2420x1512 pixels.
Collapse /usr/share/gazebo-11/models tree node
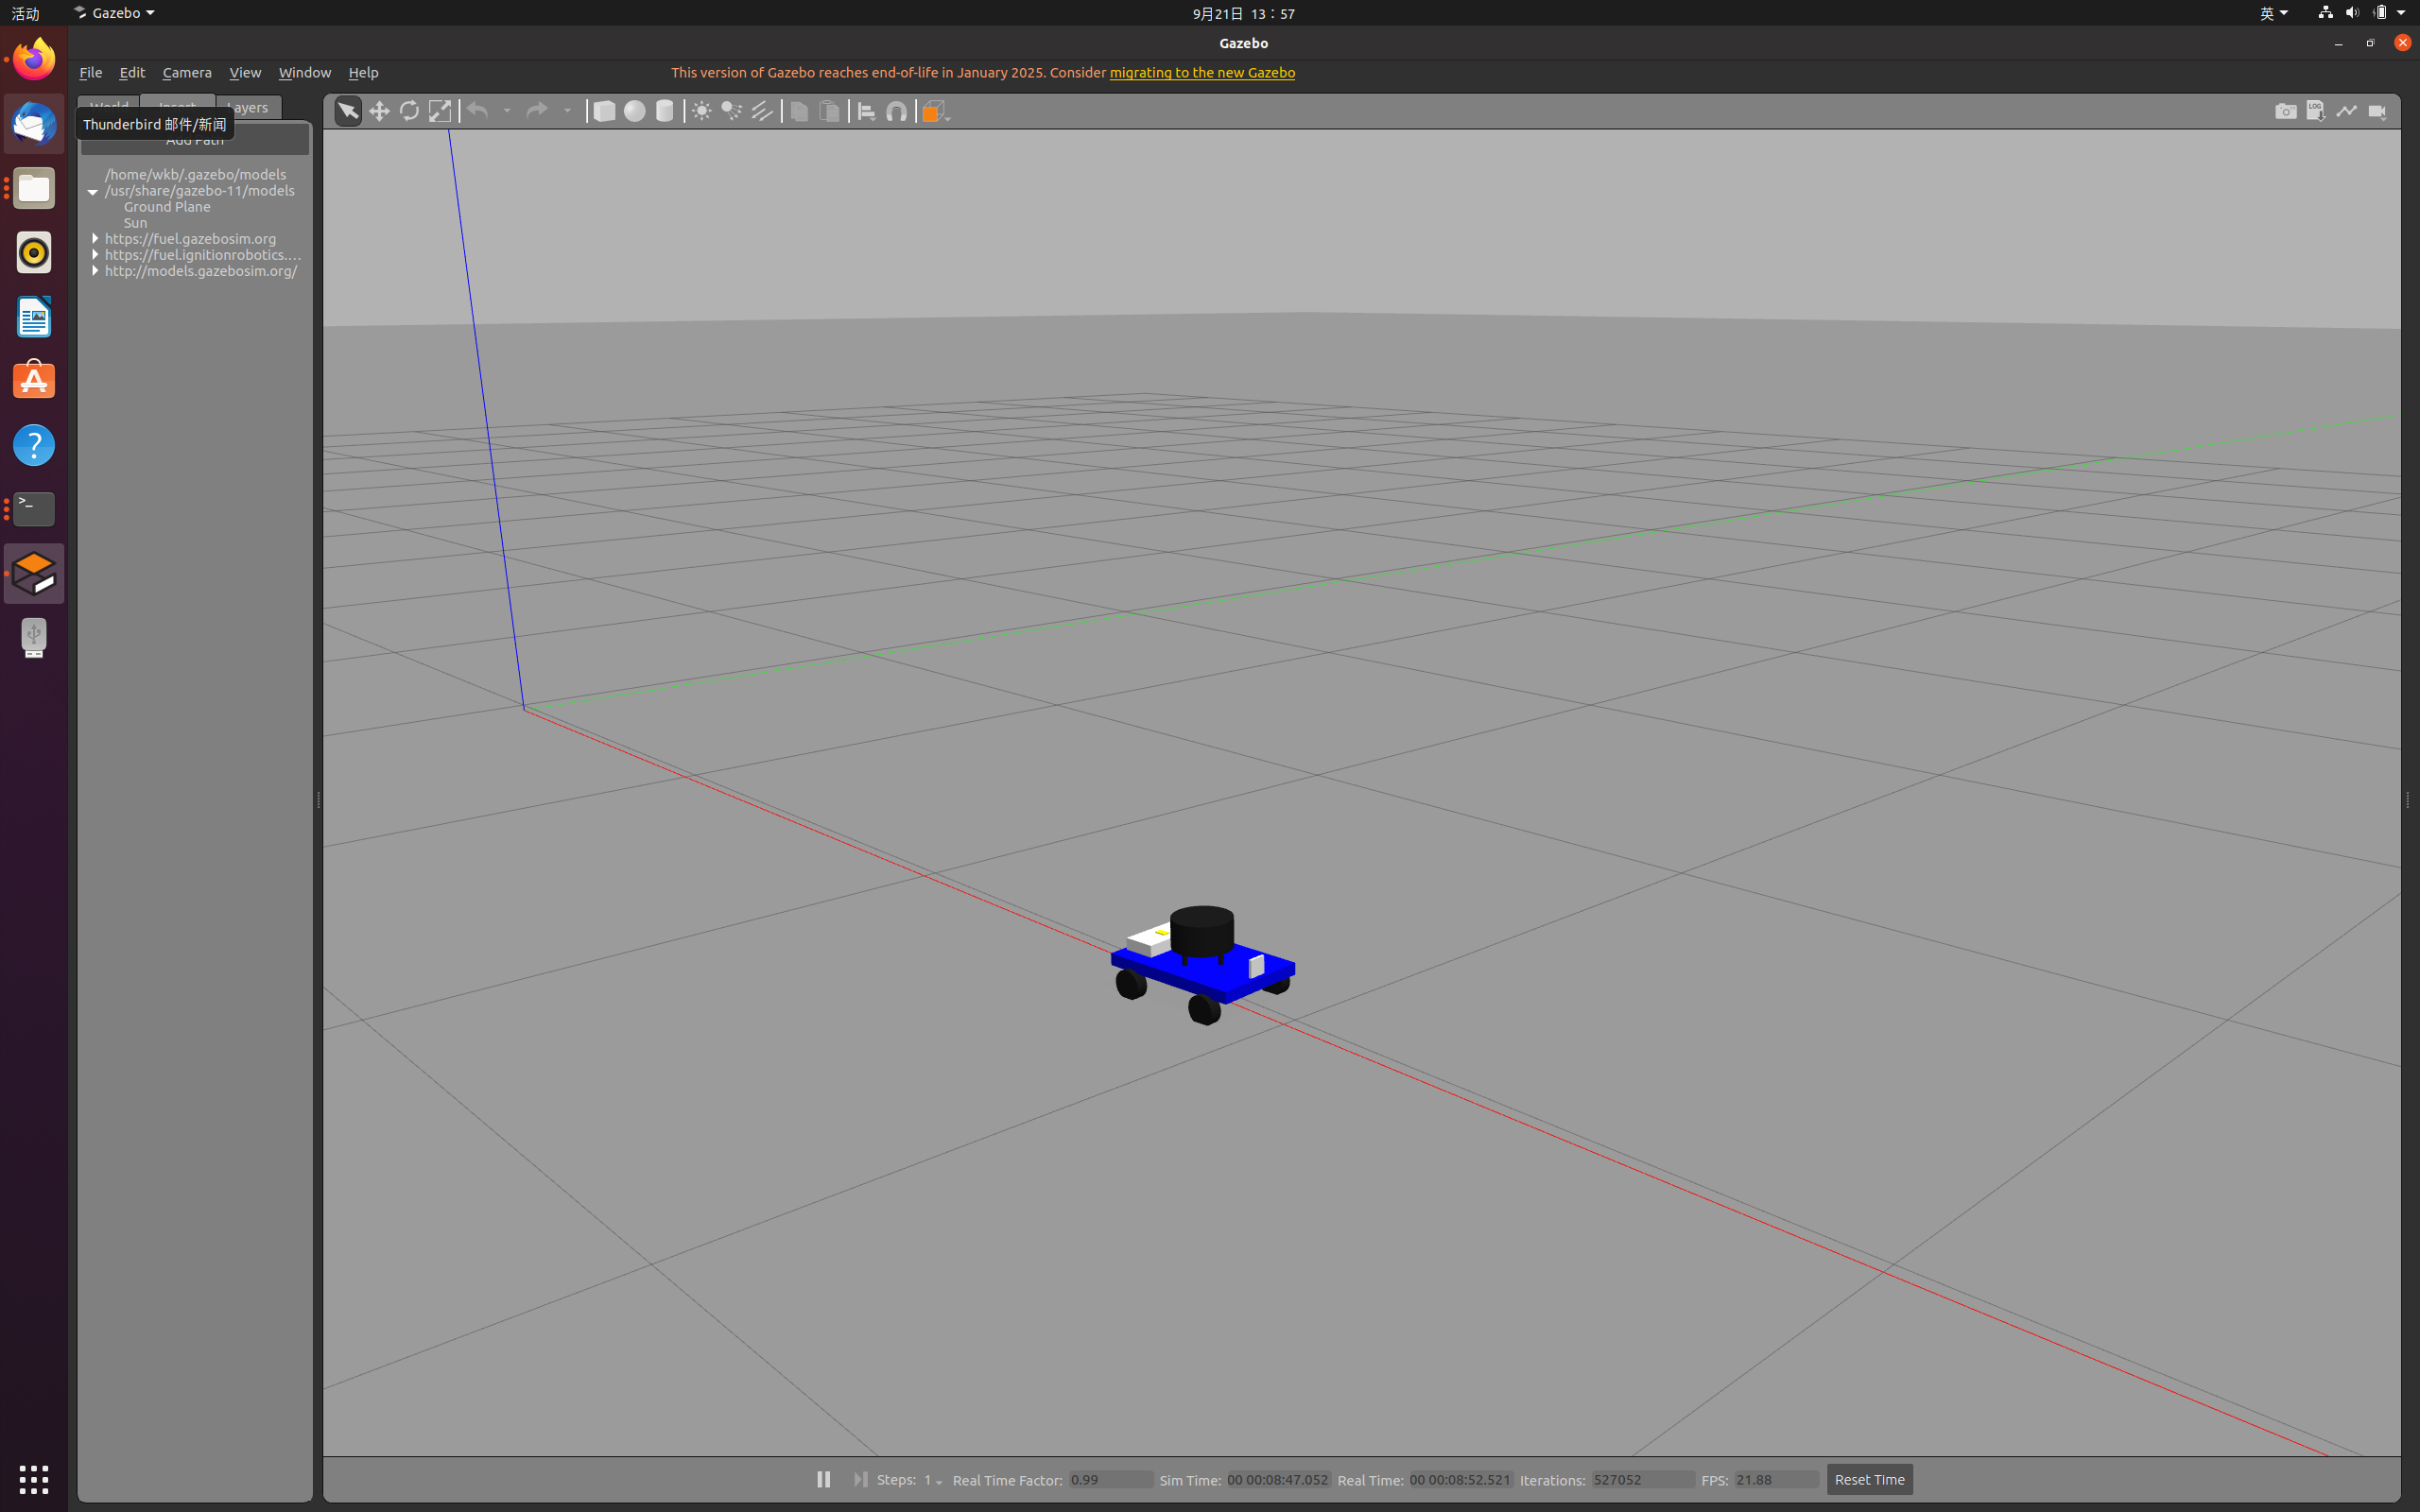(93, 191)
